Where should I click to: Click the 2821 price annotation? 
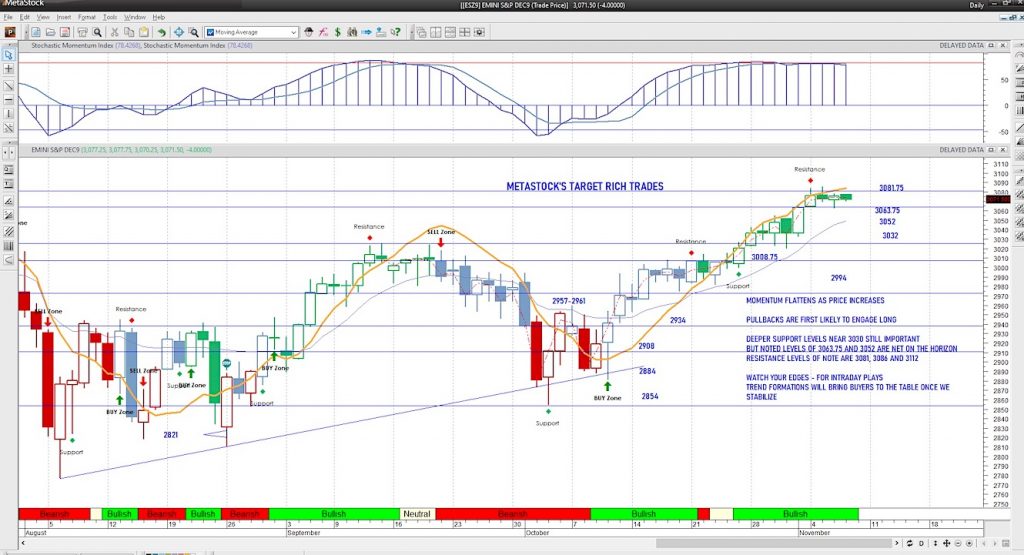tap(170, 435)
